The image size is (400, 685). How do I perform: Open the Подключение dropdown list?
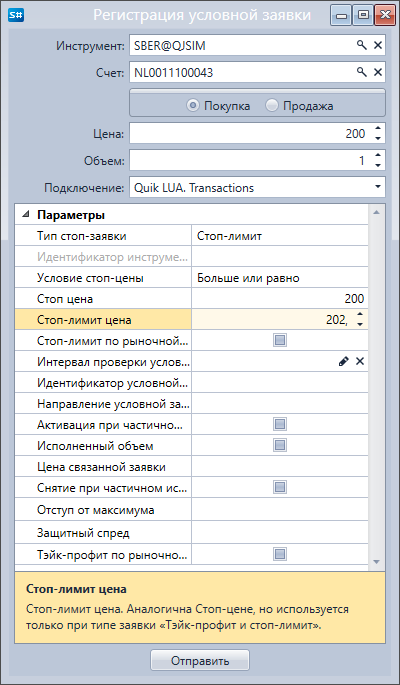coord(377,187)
